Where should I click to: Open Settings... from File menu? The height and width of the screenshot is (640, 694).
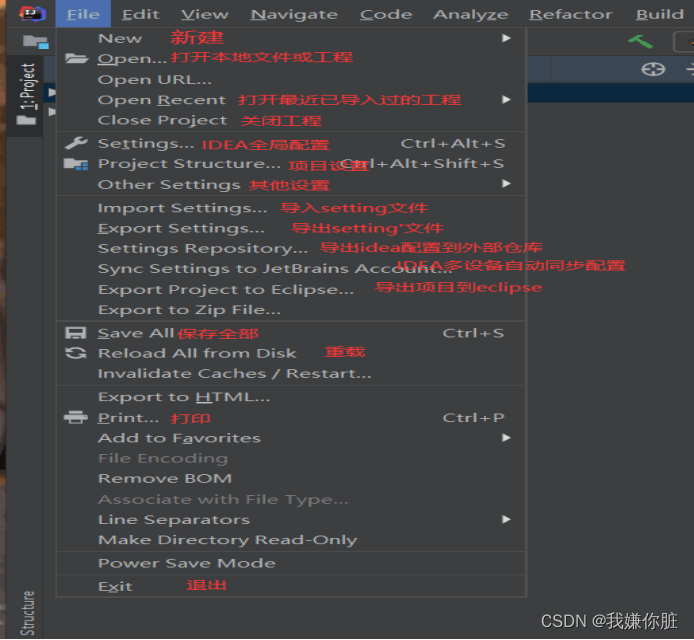click(291, 143)
